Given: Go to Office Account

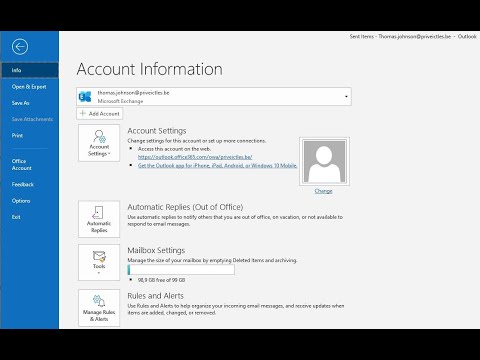Looking at the screenshot, I should click(x=22, y=164).
